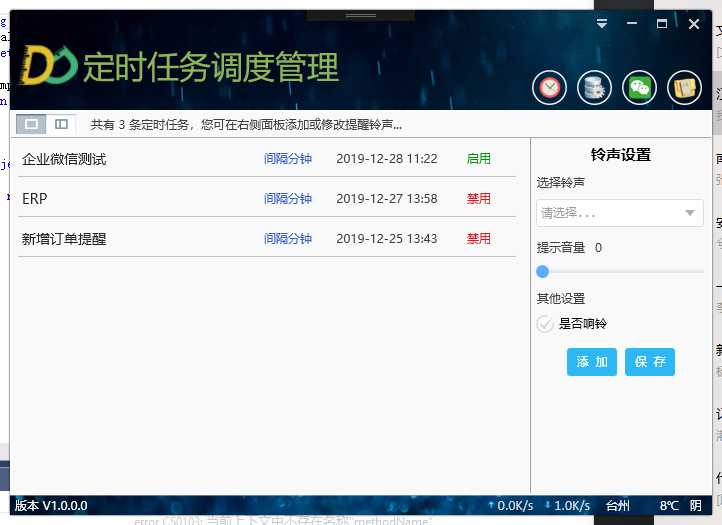722x525 pixels.
Task: Open the yellow folder box icon
Action: pyautogui.click(x=684, y=88)
